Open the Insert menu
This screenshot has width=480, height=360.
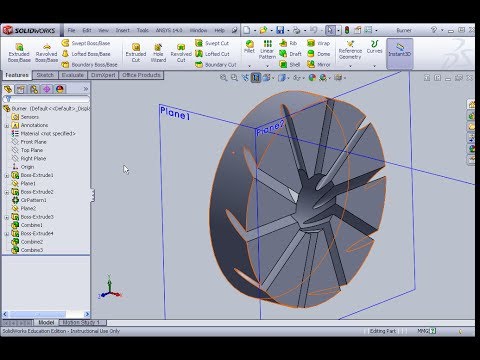122,30
